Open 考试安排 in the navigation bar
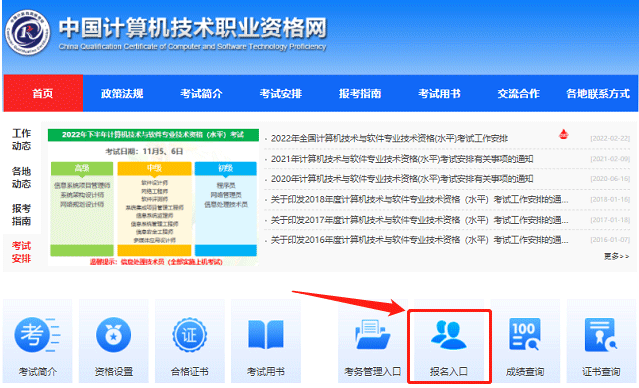 pos(281,93)
